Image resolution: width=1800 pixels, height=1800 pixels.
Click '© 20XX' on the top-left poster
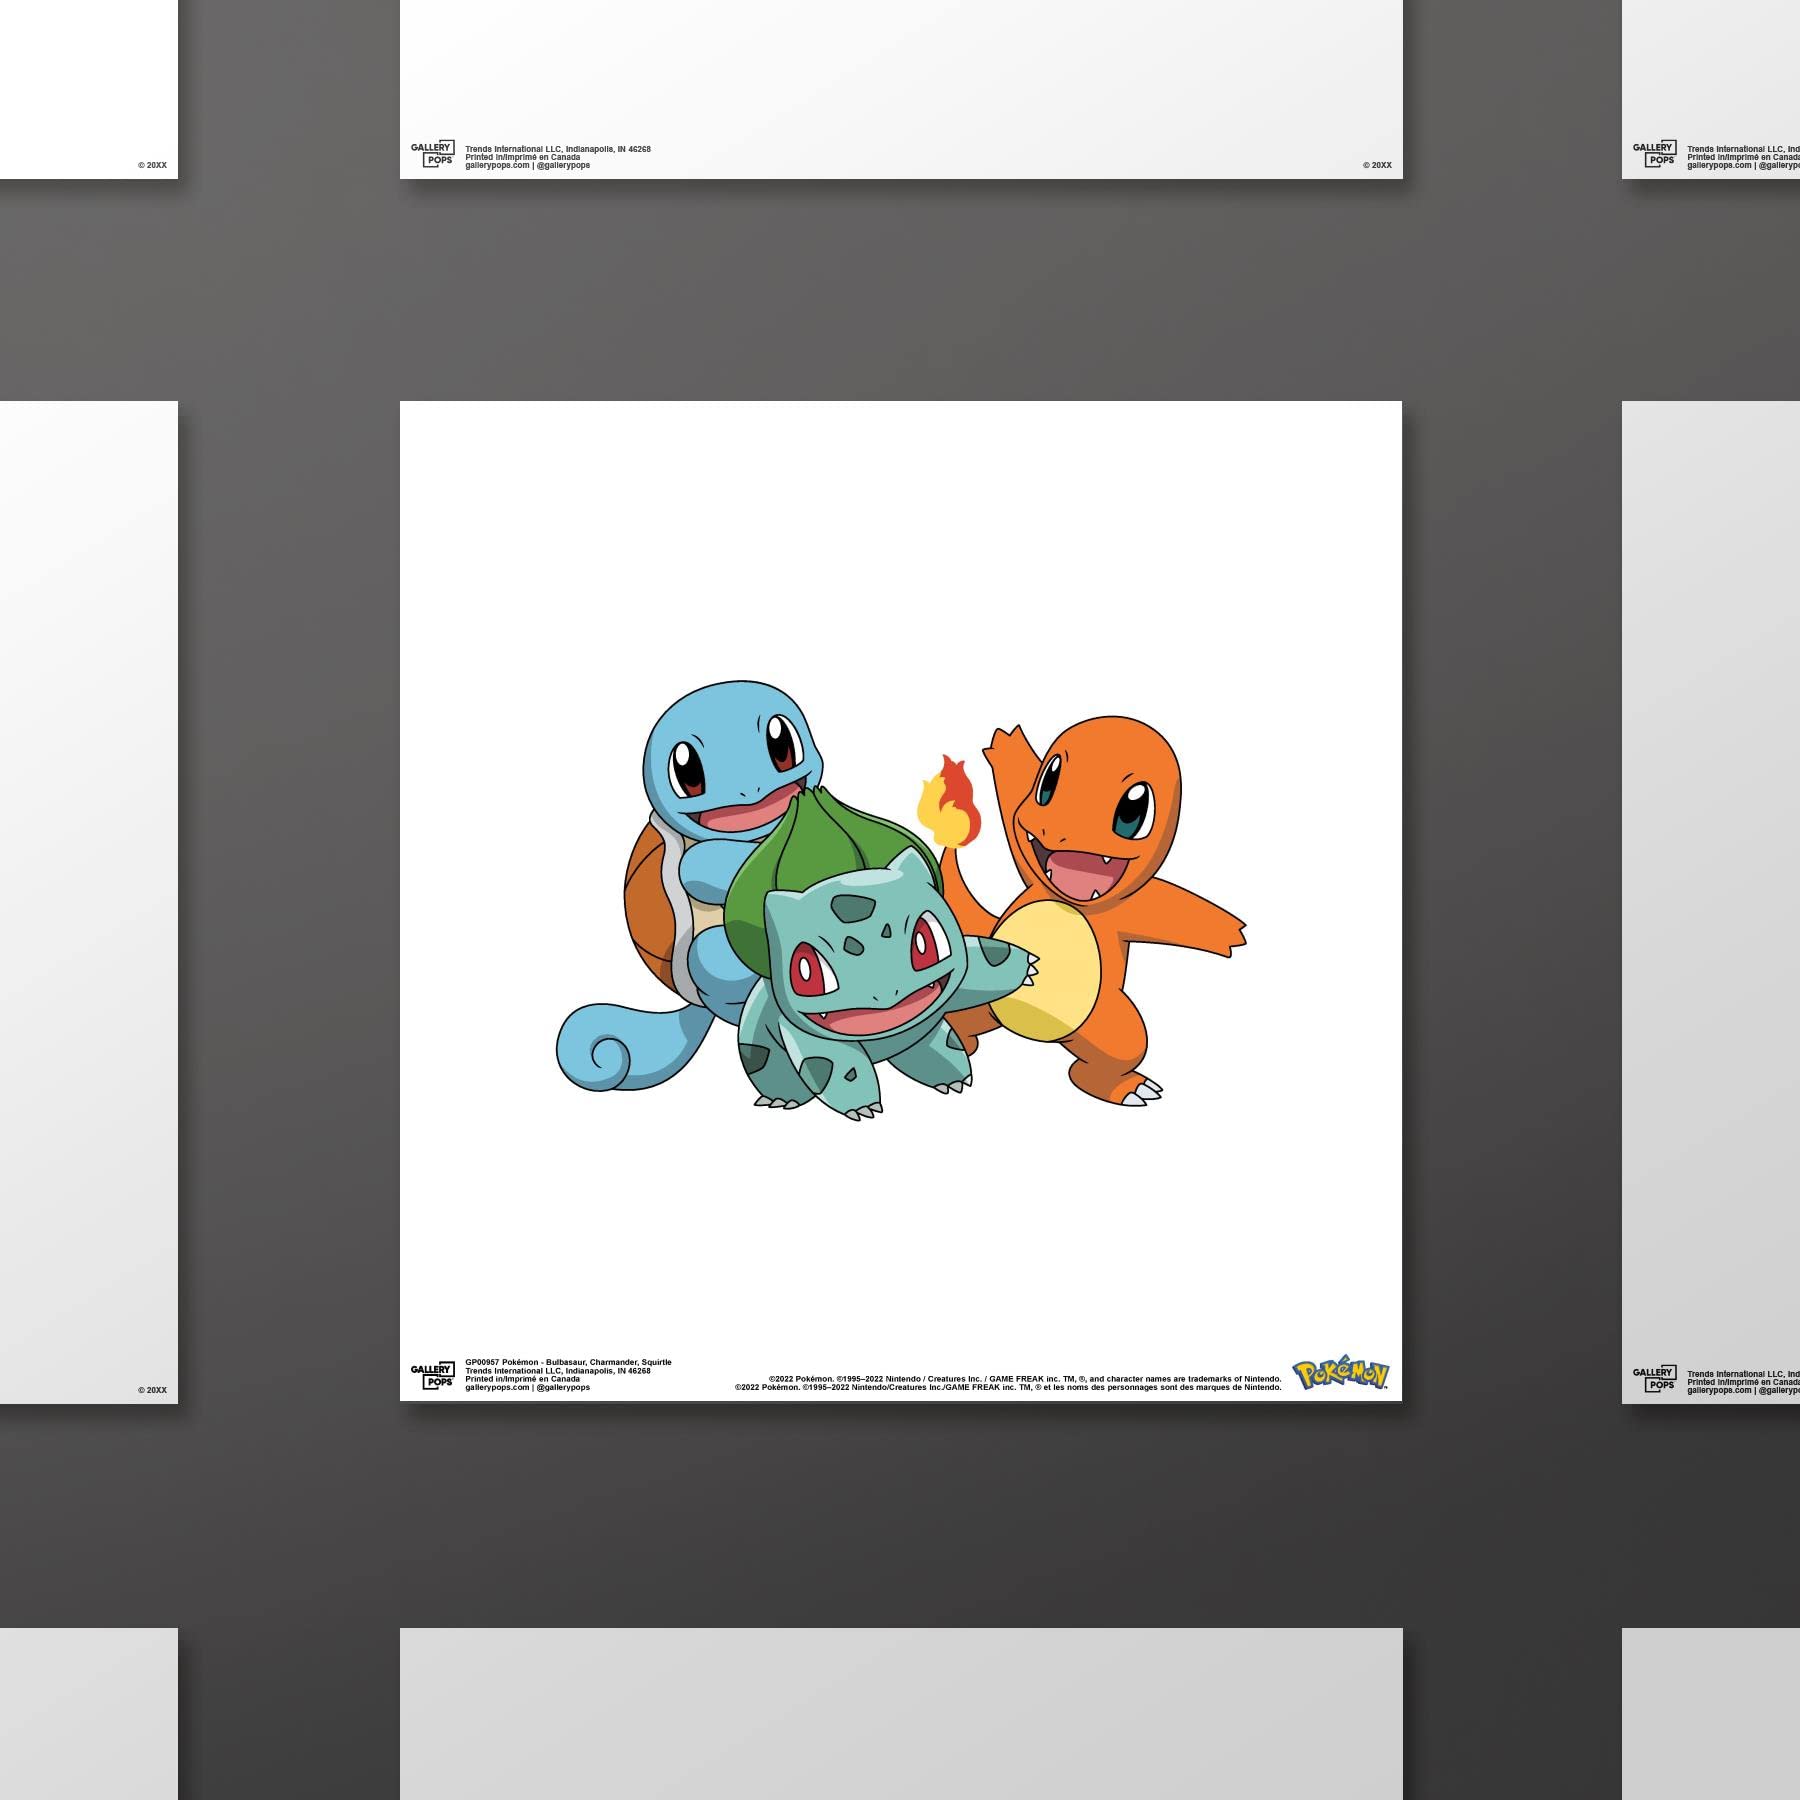click(x=152, y=165)
